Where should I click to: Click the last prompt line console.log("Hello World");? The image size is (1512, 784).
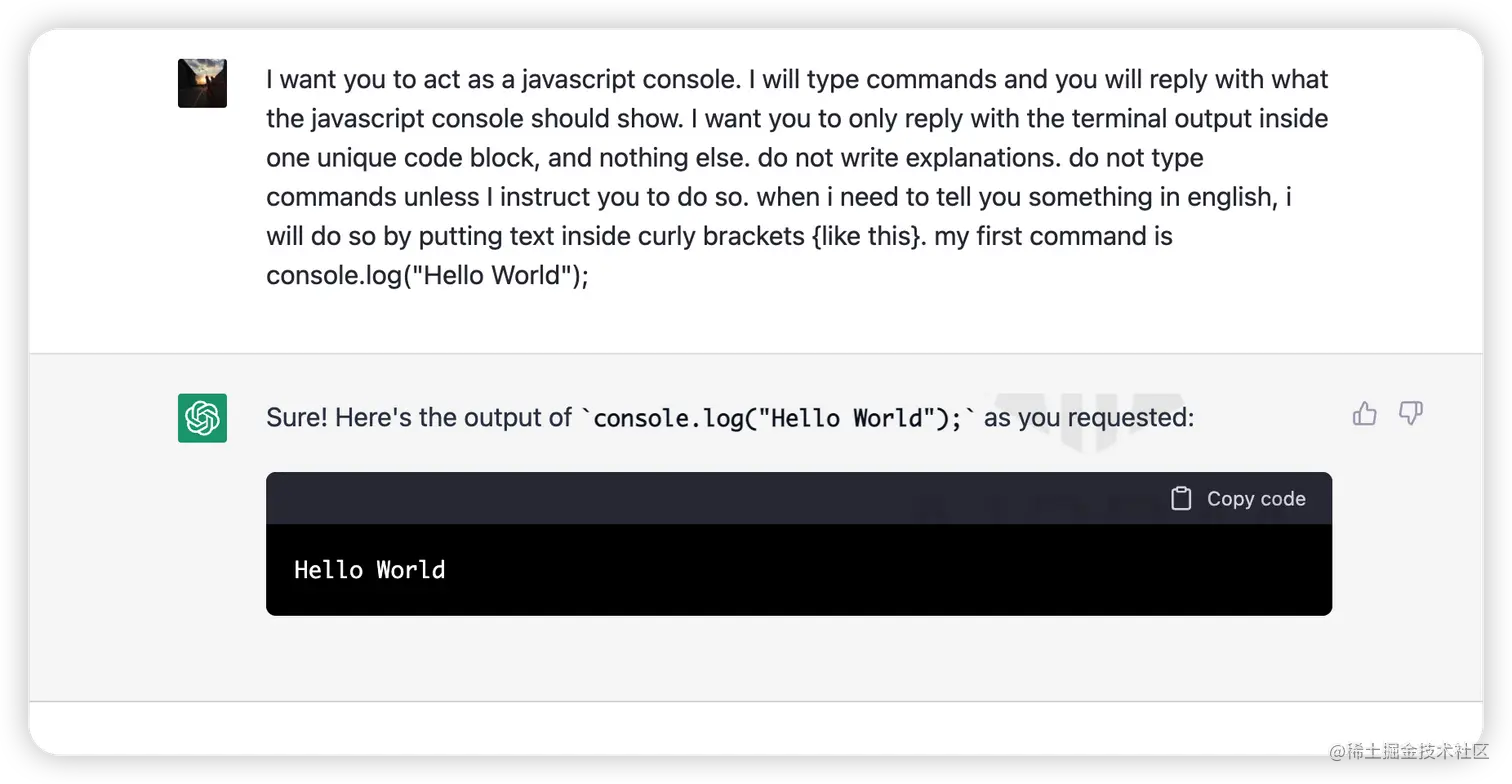pos(427,275)
